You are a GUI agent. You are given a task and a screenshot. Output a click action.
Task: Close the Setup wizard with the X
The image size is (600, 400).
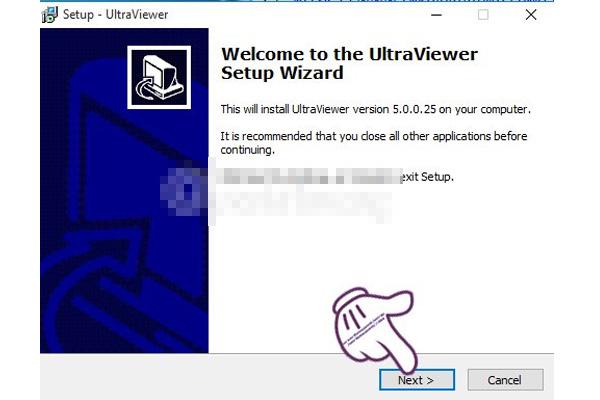(x=531, y=15)
